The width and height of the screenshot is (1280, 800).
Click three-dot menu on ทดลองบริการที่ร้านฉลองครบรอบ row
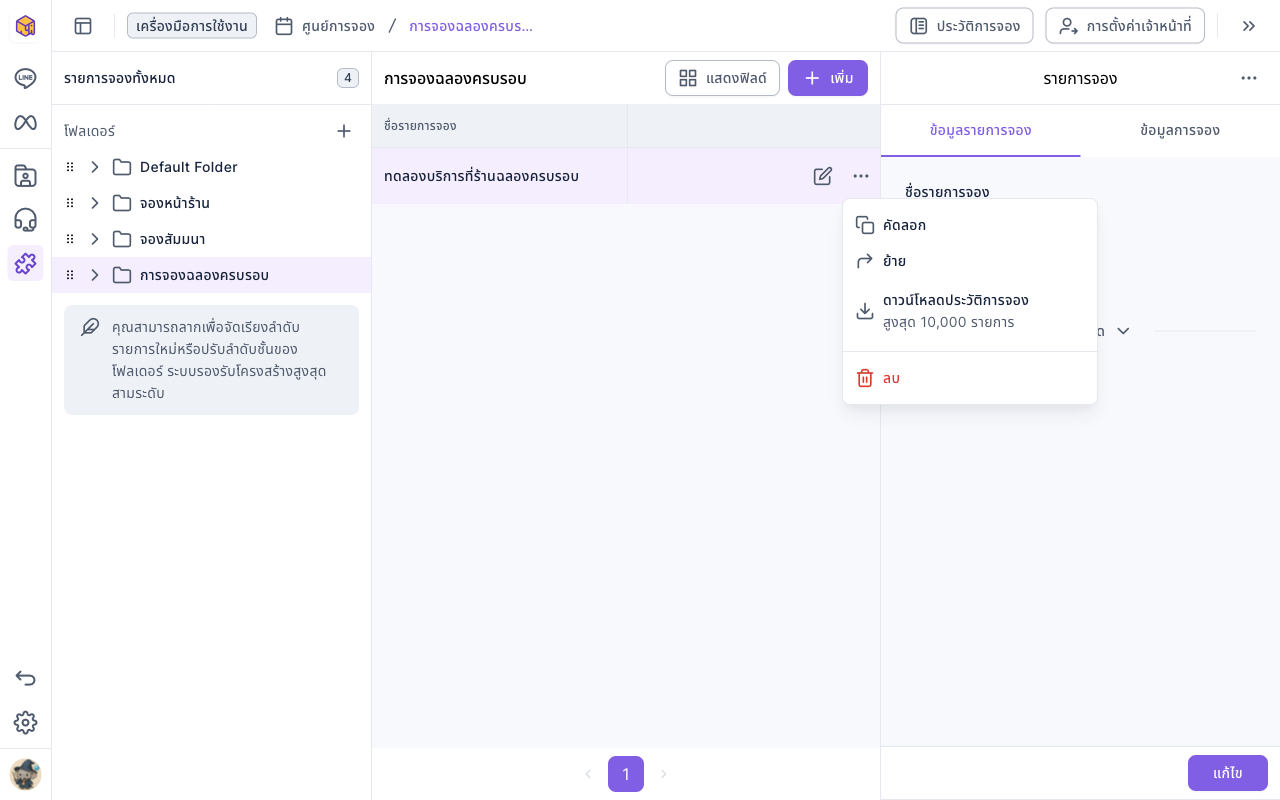coord(861,176)
